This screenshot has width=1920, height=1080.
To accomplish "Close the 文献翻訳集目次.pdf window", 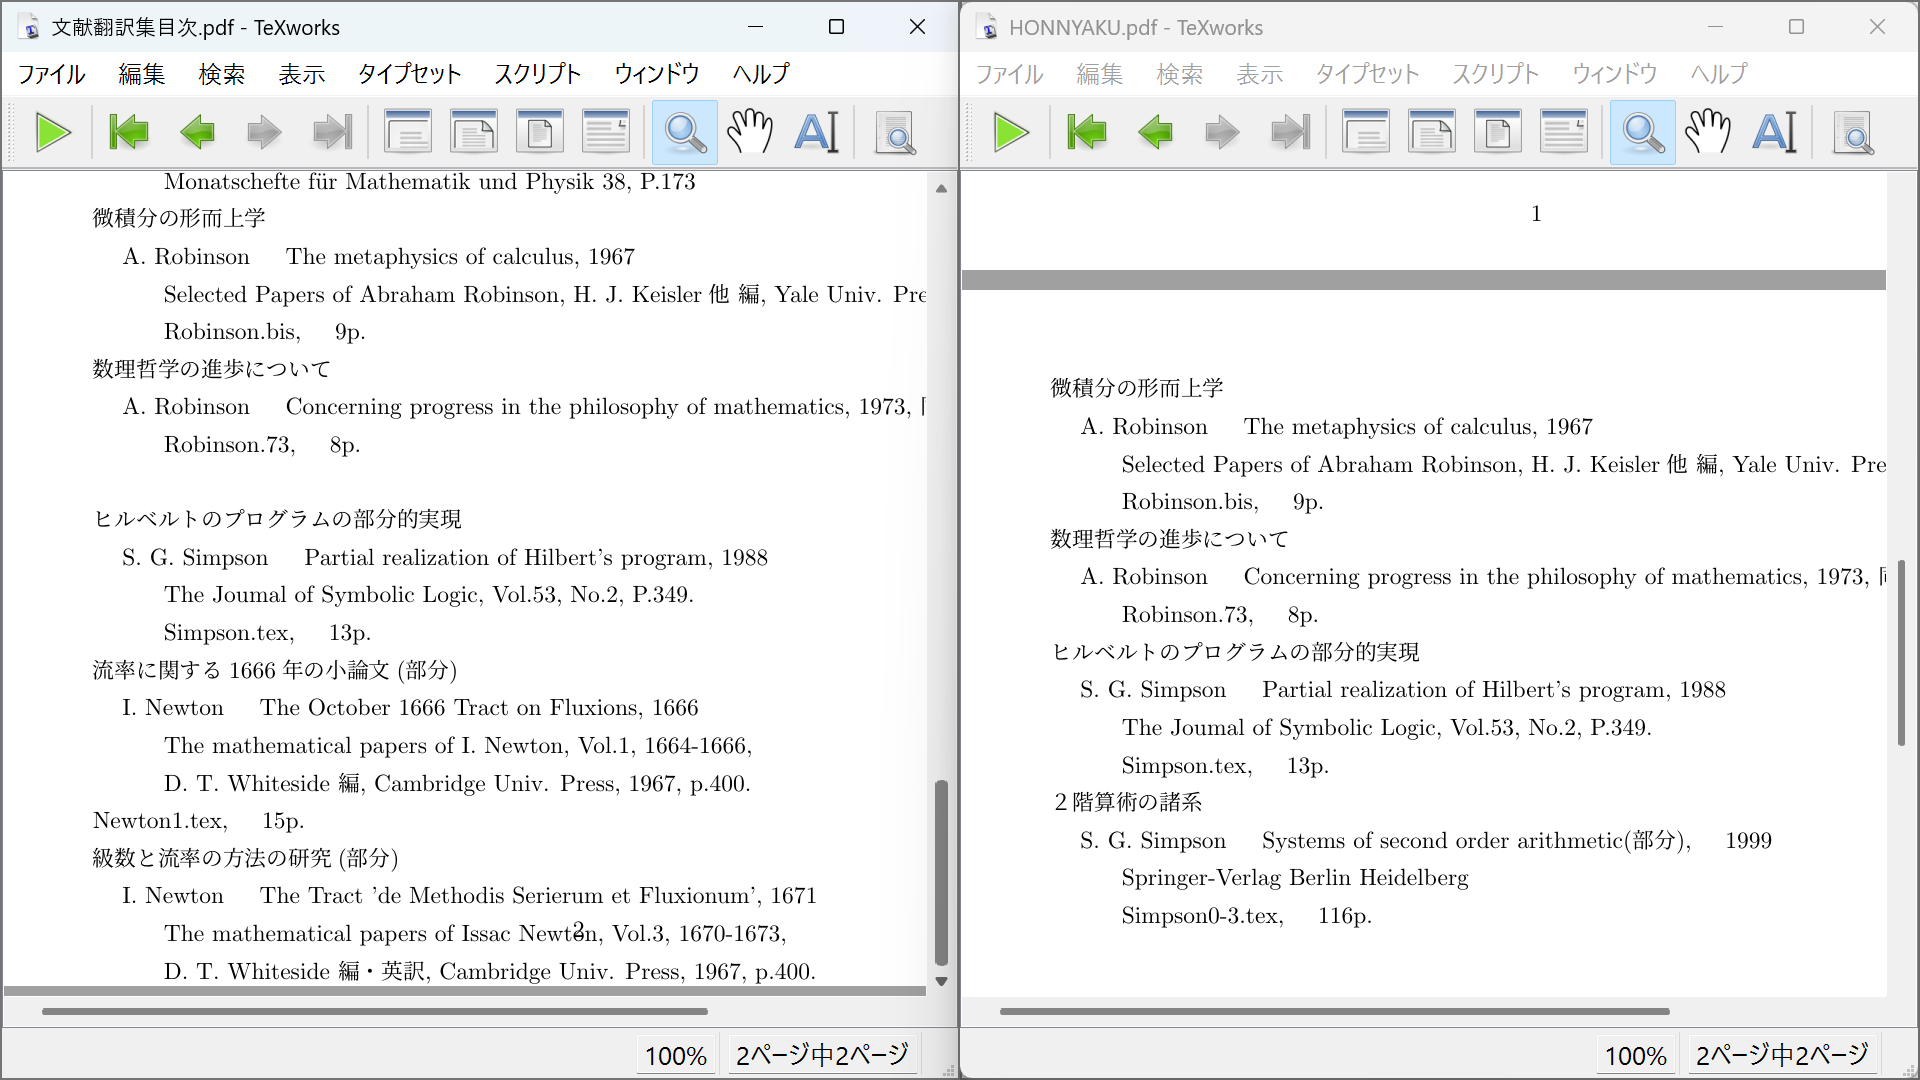I will 917,27.
